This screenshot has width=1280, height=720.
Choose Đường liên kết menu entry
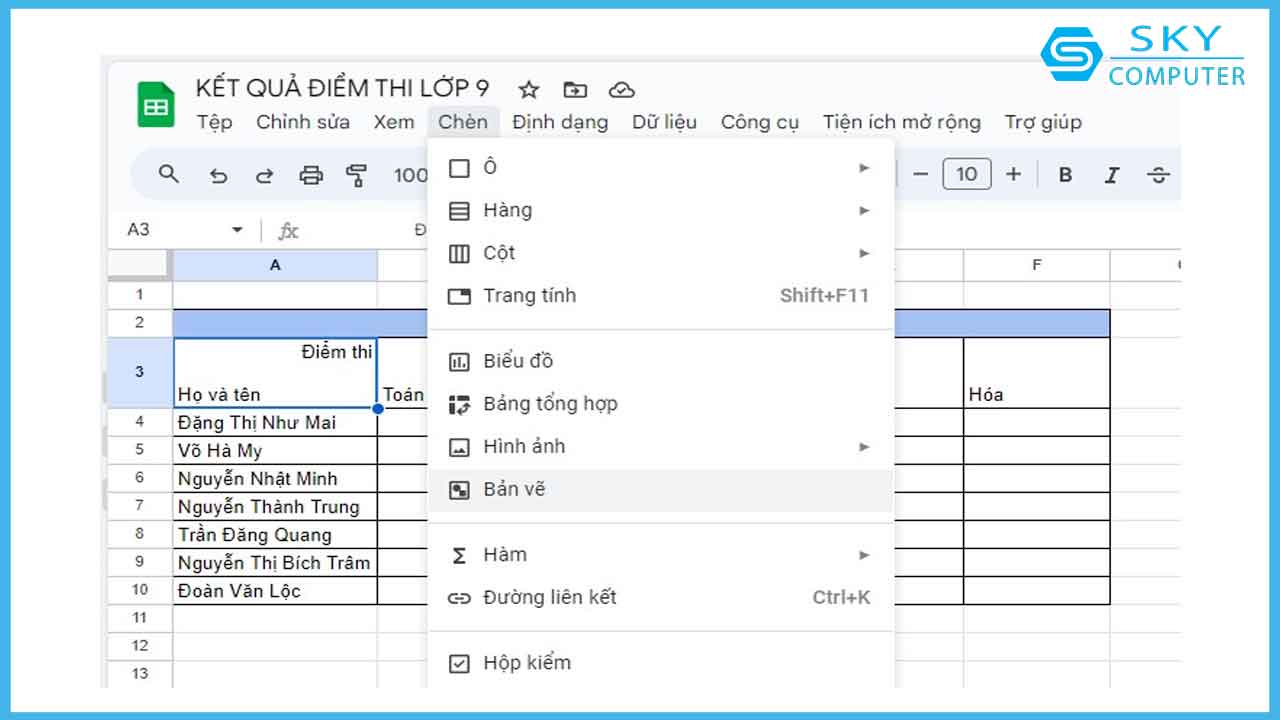click(x=549, y=598)
